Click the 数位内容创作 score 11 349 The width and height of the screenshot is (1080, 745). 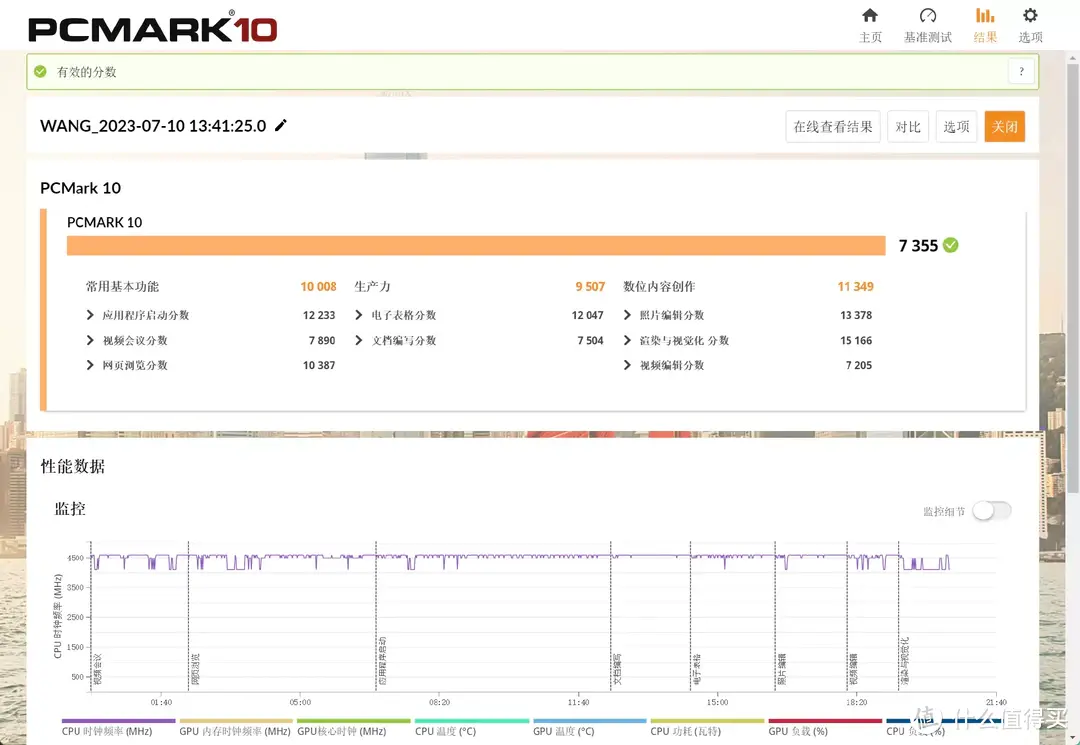tap(855, 286)
